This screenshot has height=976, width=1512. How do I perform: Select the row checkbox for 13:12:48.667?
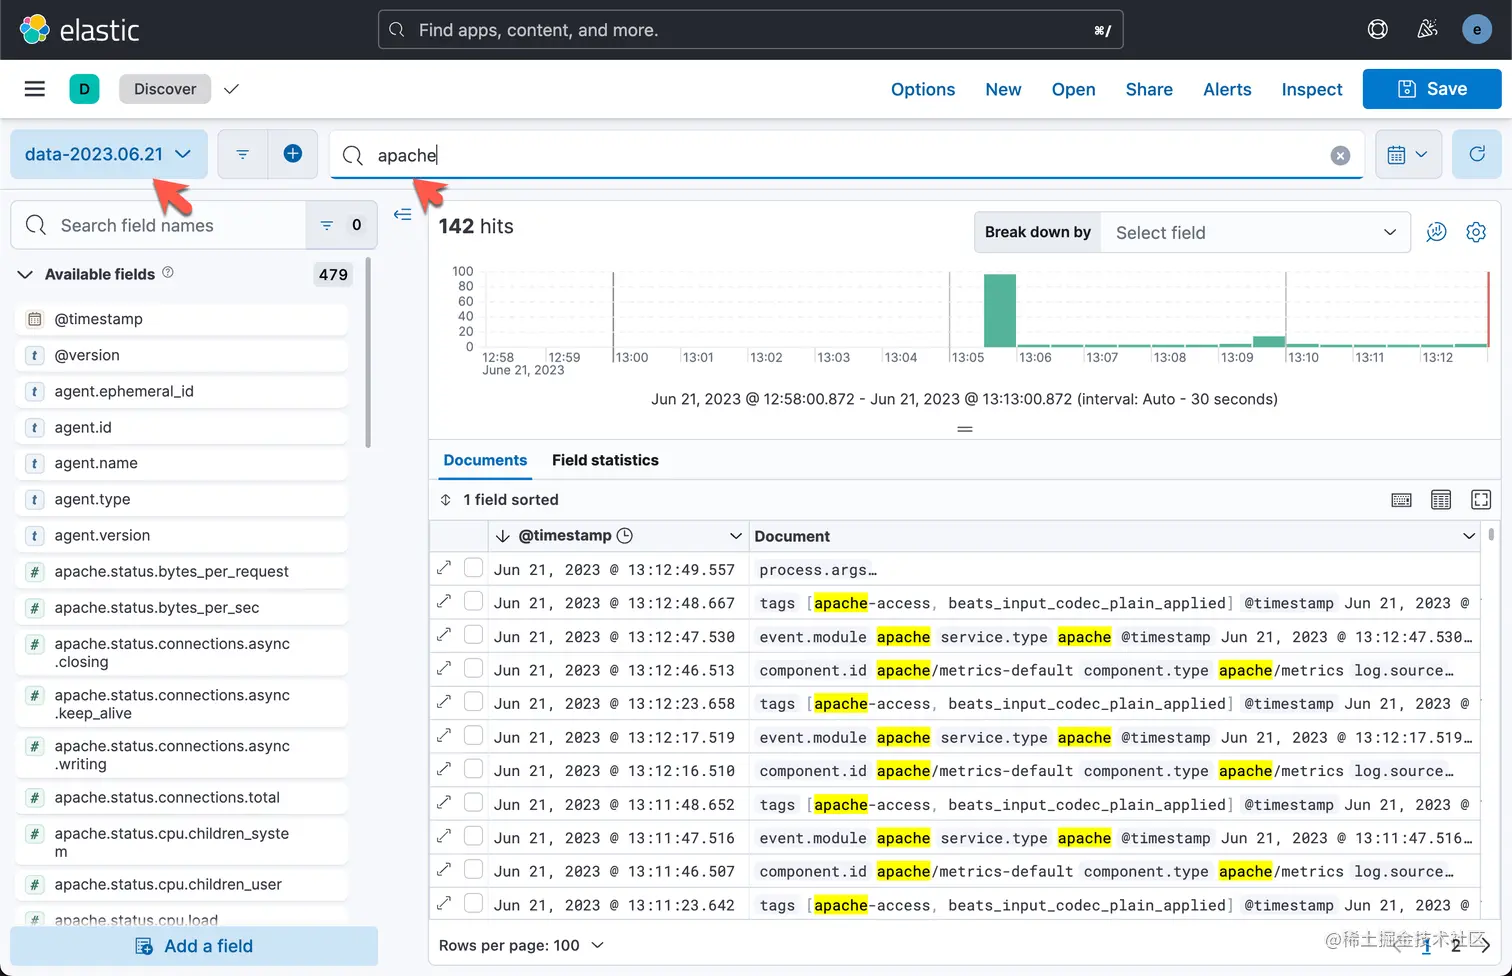click(474, 601)
